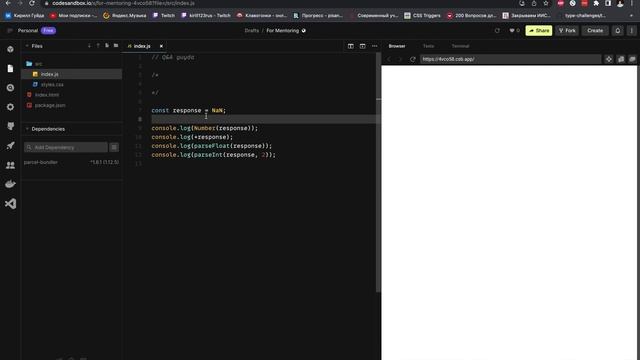Go back in the preview browser
Screen dimensions: 640x360
(x=389, y=59)
